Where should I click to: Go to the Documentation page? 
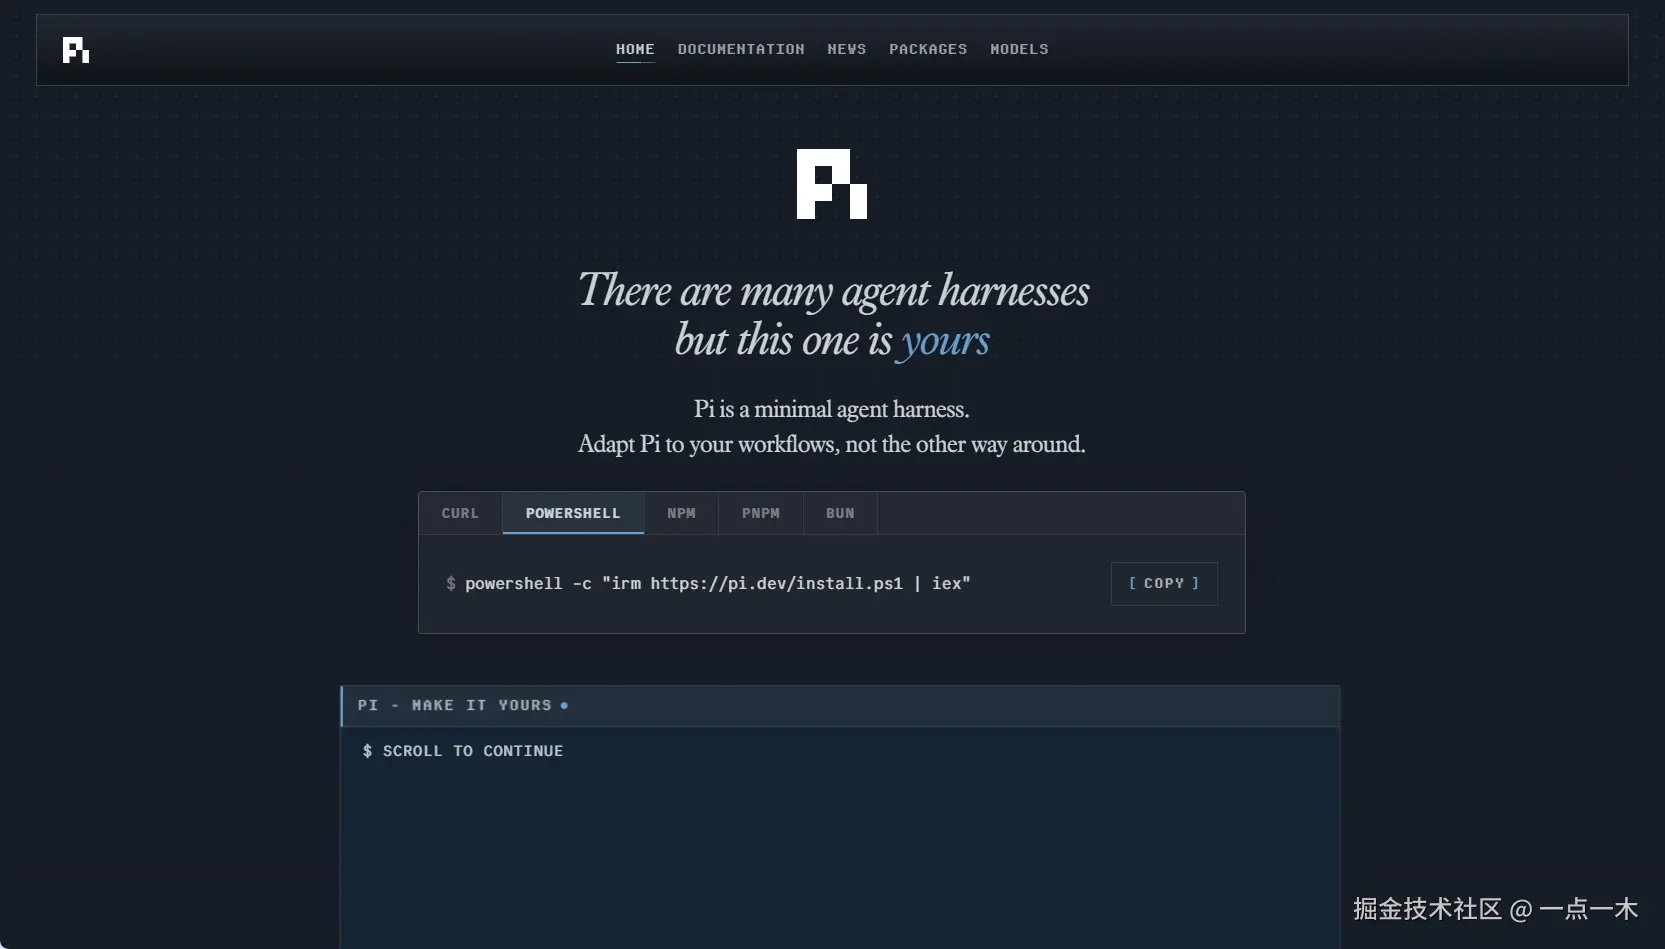[741, 49]
